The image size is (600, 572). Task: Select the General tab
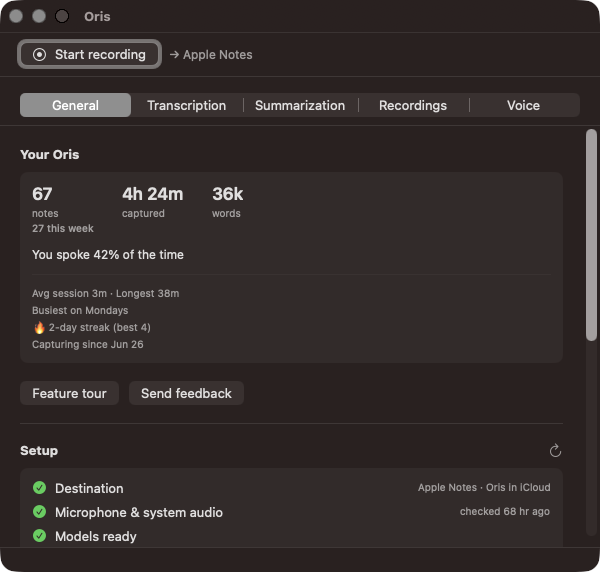tap(75, 105)
